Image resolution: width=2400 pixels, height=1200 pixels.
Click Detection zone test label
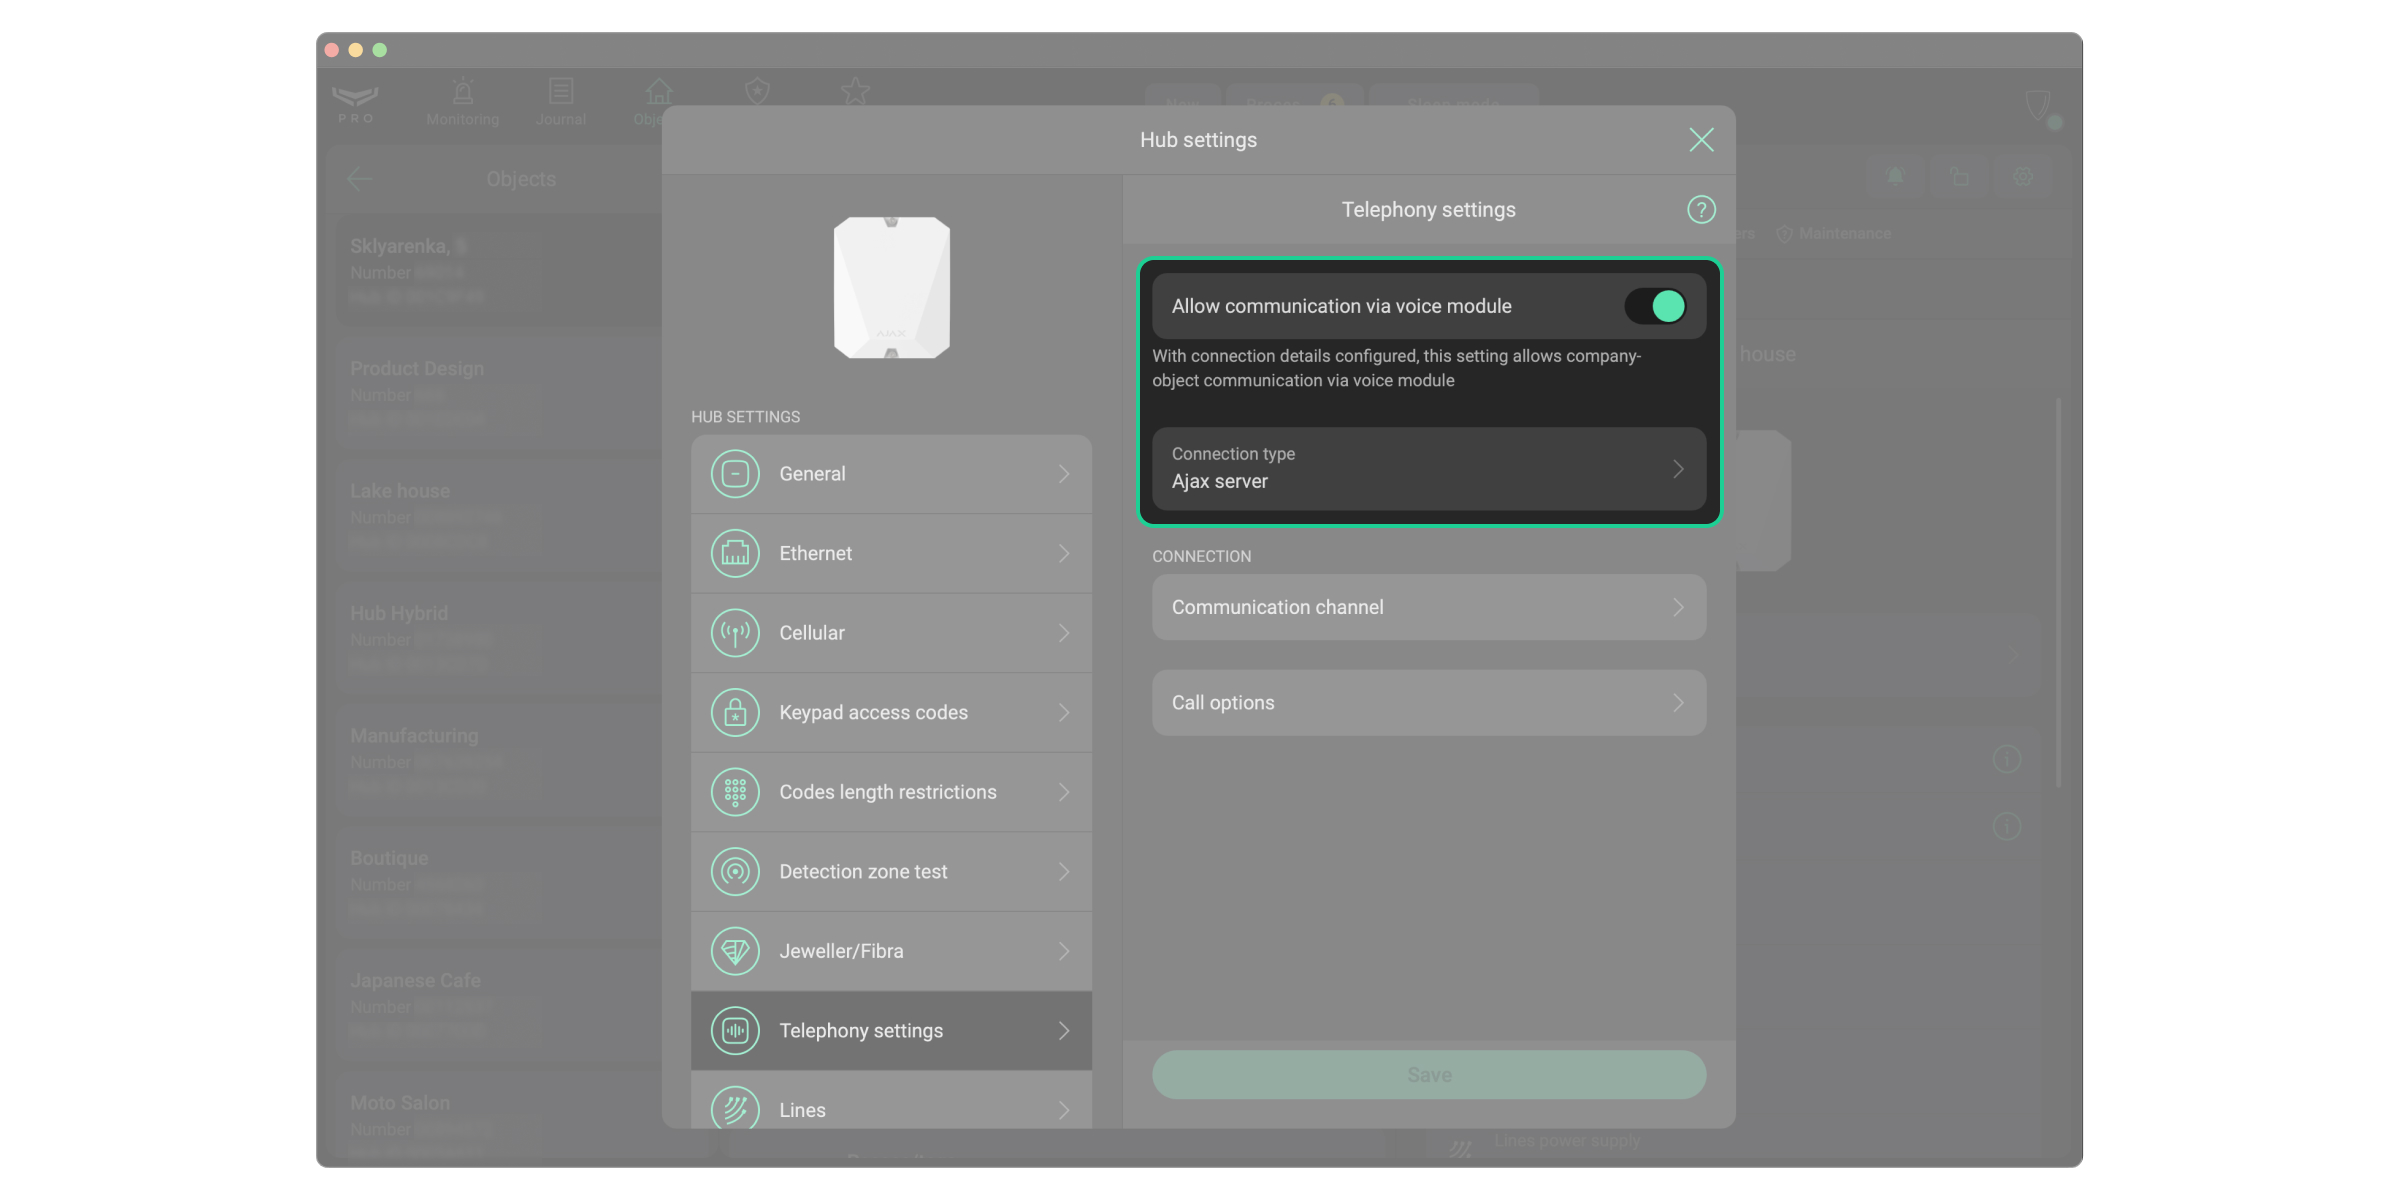tap(863, 871)
